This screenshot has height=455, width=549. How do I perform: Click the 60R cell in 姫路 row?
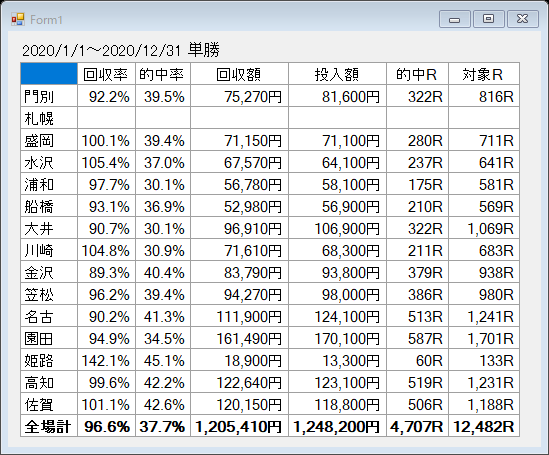coord(417,360)
